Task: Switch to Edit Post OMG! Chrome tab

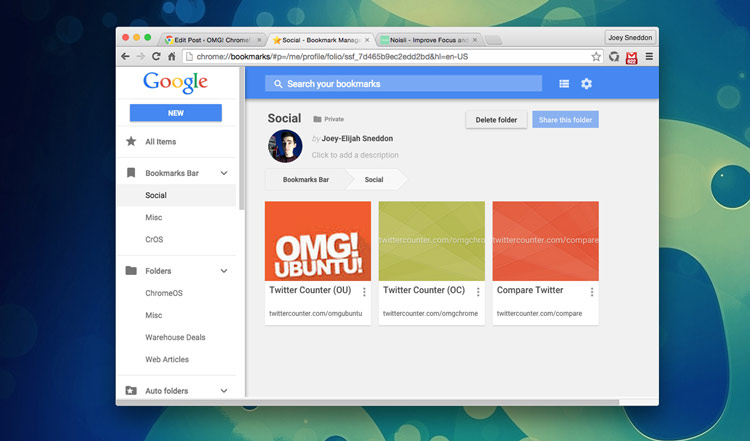Action: coord(212,40)
